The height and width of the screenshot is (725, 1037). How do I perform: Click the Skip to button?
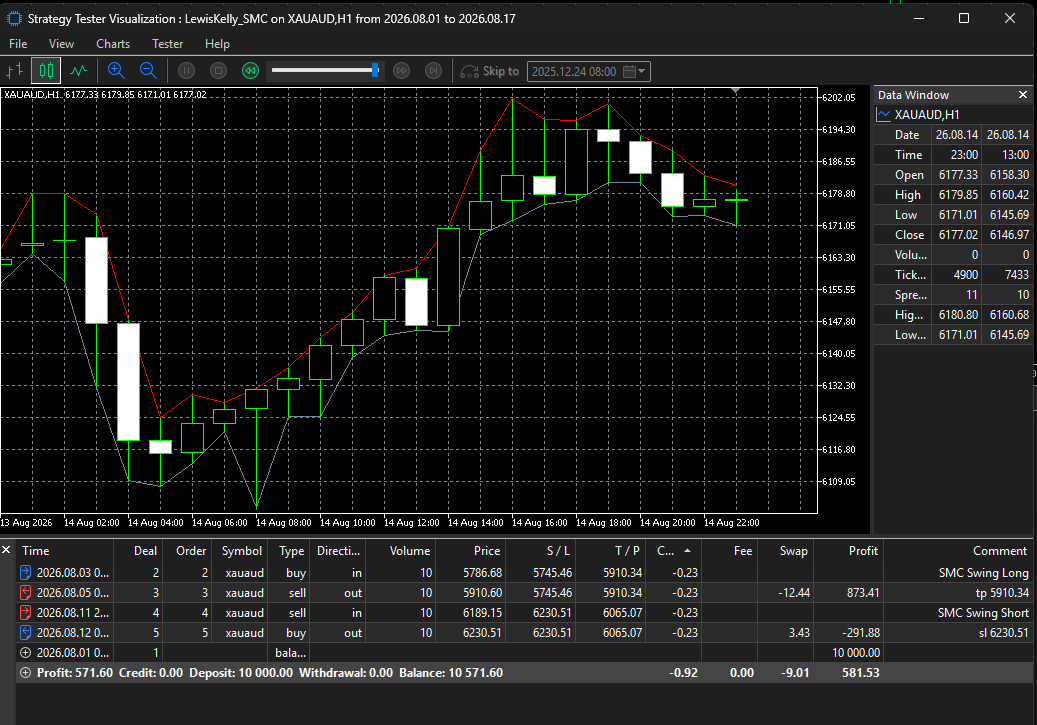489,71
